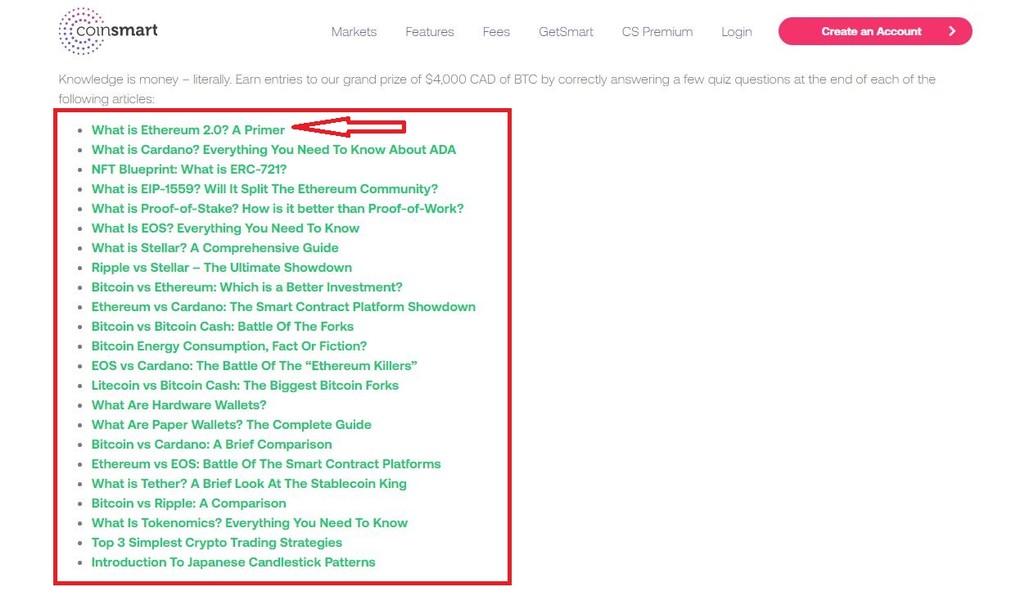Image resolution: width=1024 pixels, height=594 pixels.
Task: Open 'What Is EOS? Everything You Need To Know'
Action: click(225, 228)
